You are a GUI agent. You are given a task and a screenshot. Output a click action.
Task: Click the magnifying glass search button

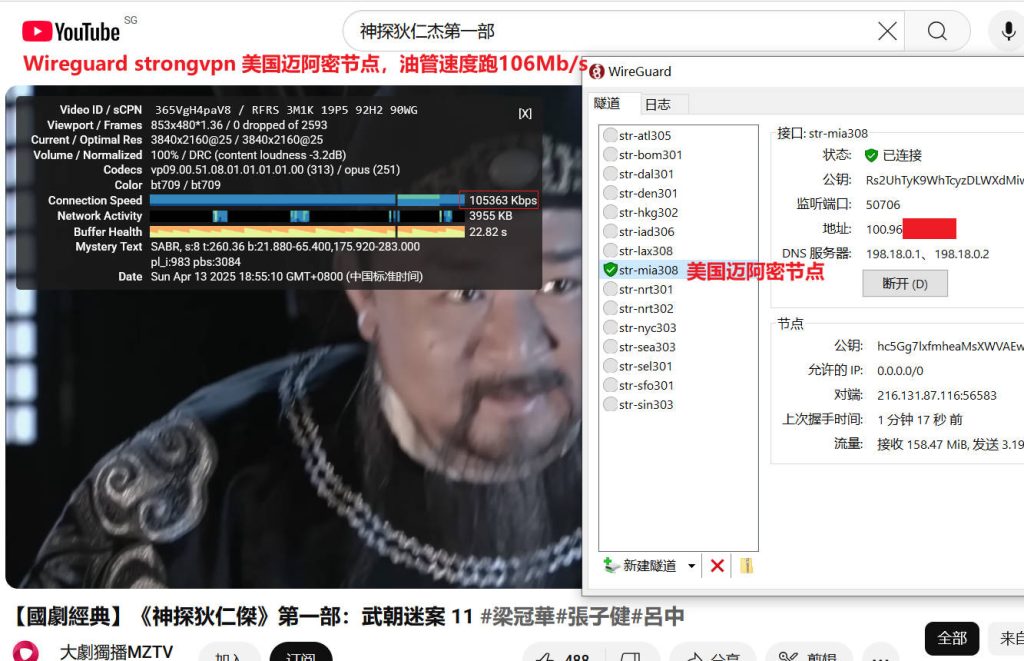(937, 32)
